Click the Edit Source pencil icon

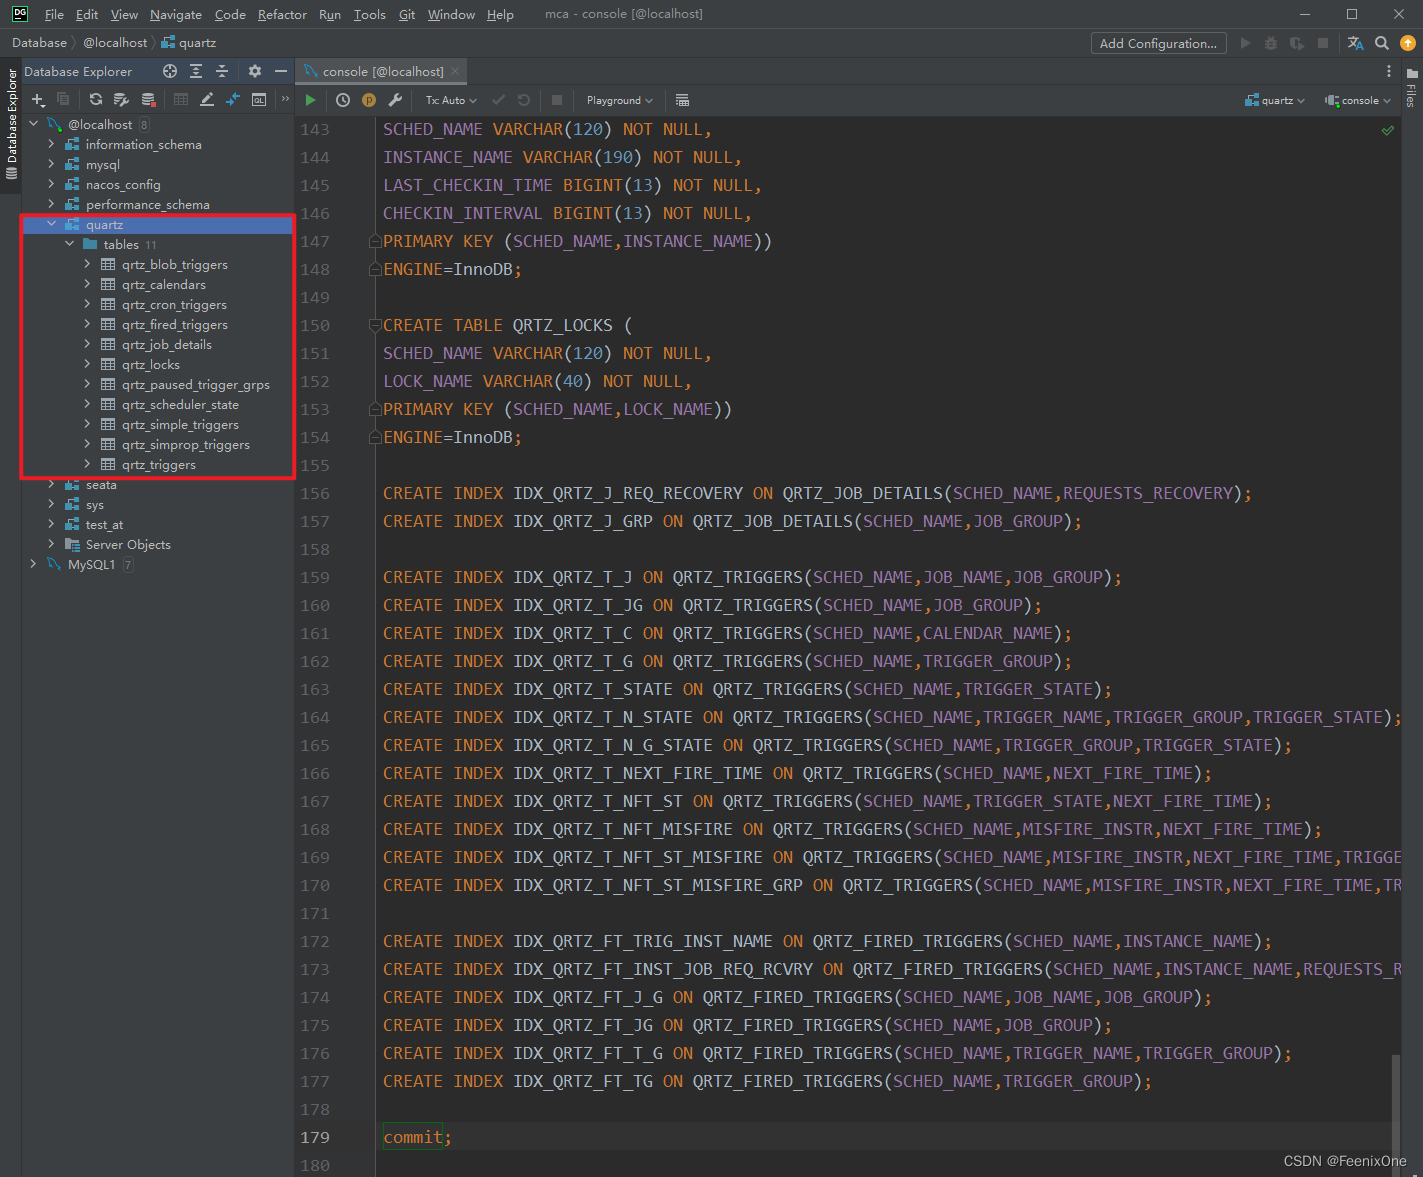pos(207,100)
